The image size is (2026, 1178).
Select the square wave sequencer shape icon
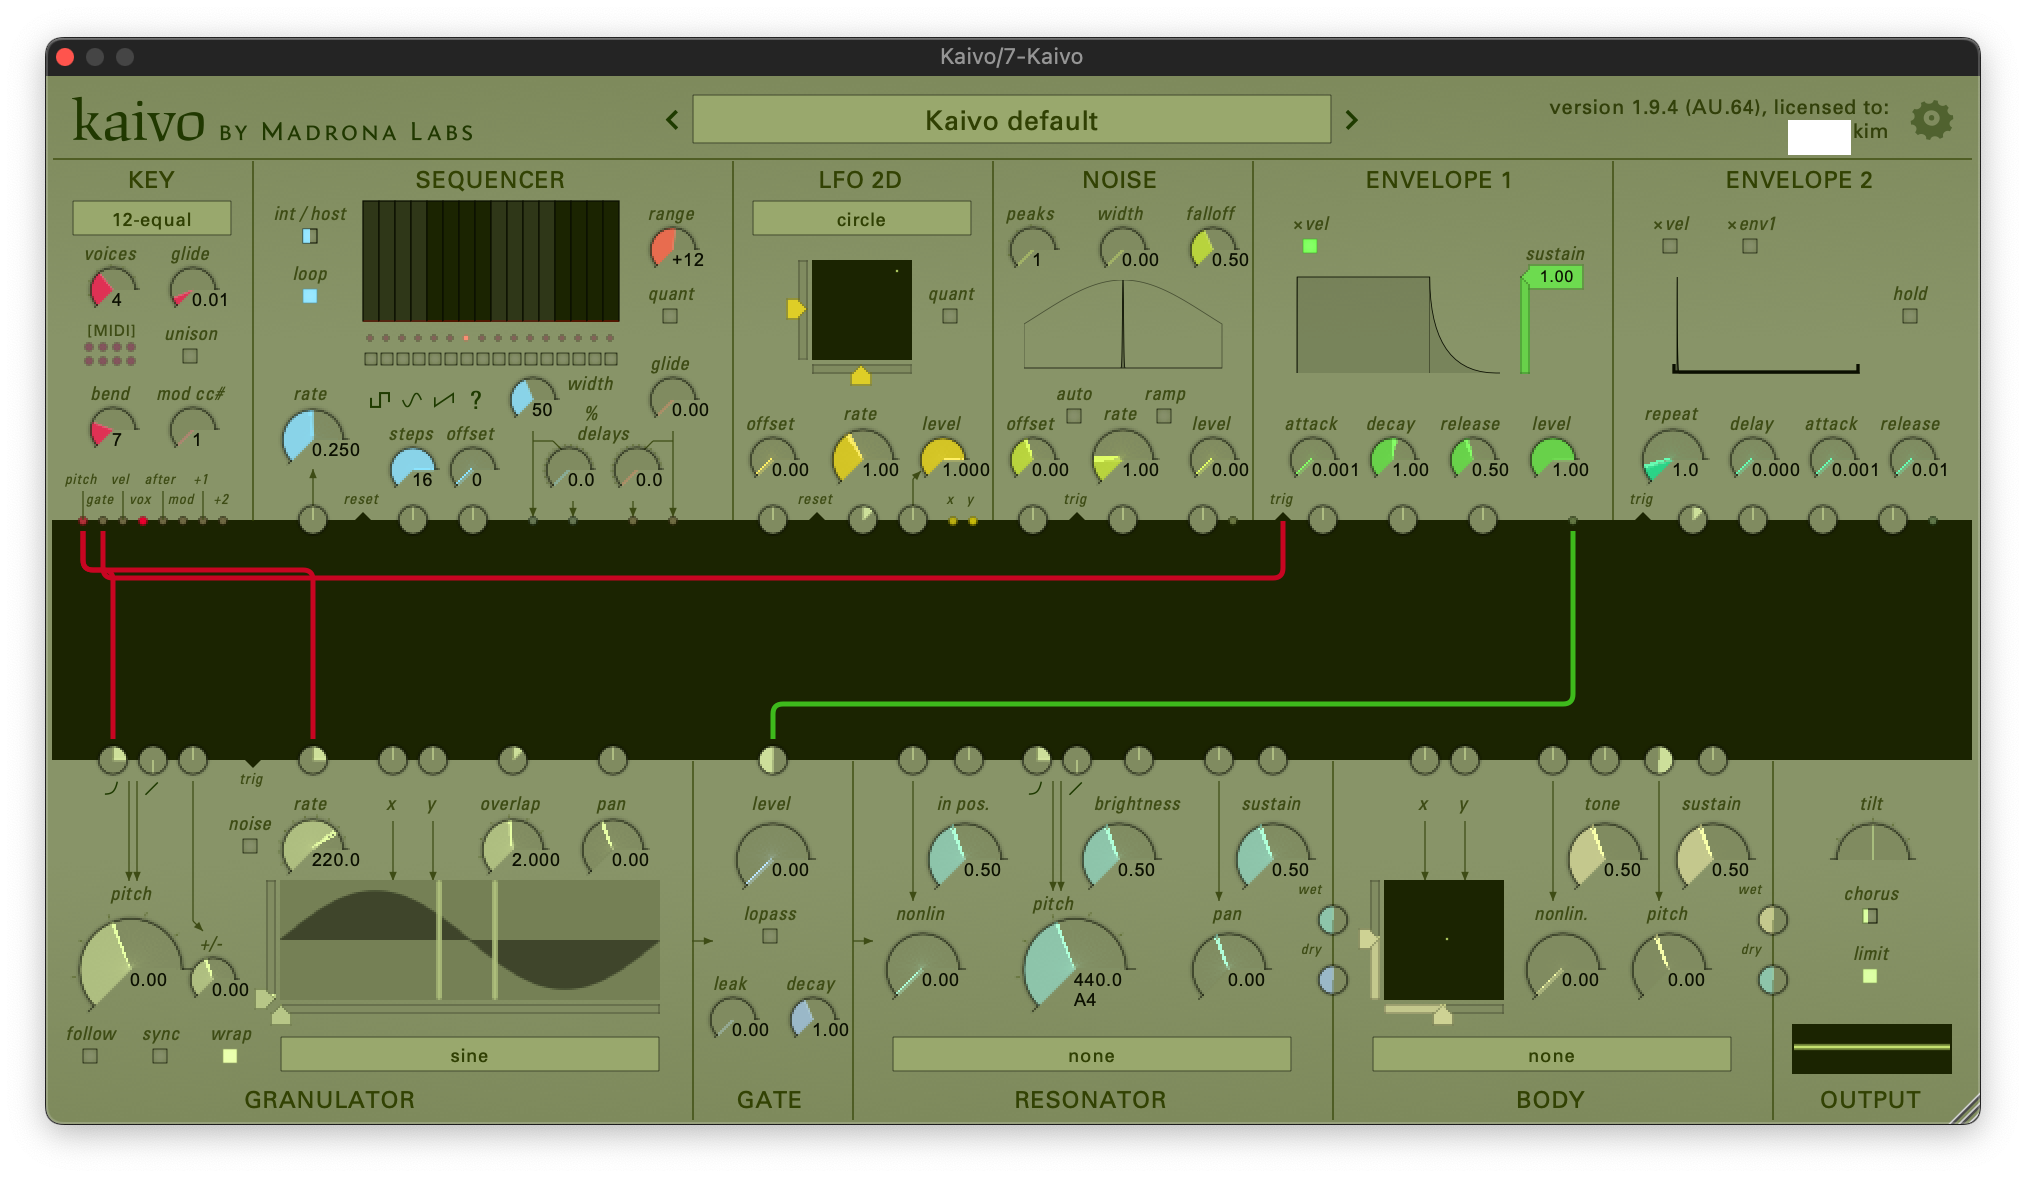[380, 400]
